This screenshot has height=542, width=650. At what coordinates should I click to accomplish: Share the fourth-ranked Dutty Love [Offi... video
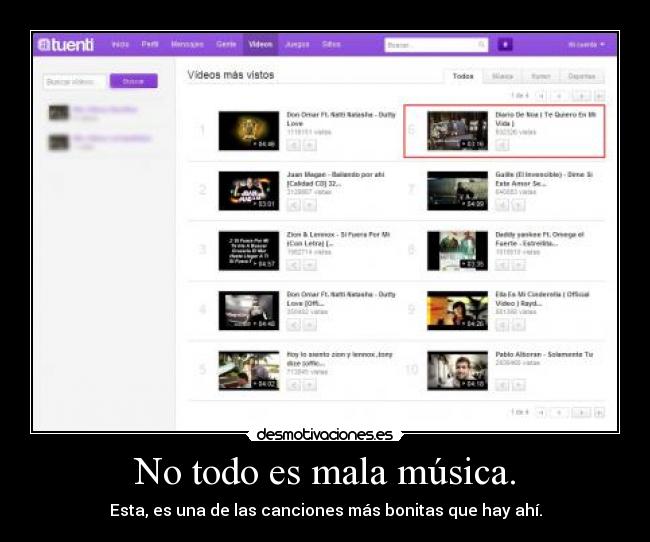pos(293,325)
